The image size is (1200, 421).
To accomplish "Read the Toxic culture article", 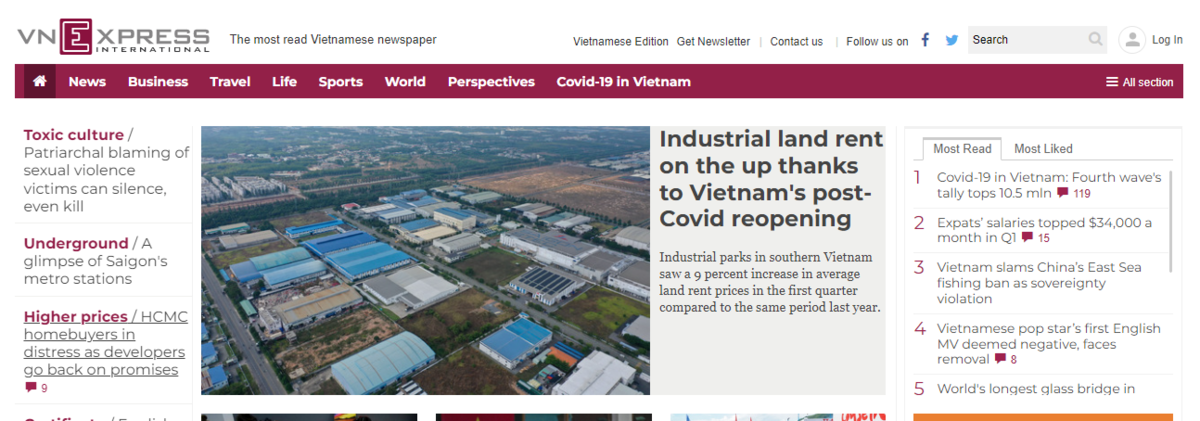I will pyautogui.click(x=107, y=170).
